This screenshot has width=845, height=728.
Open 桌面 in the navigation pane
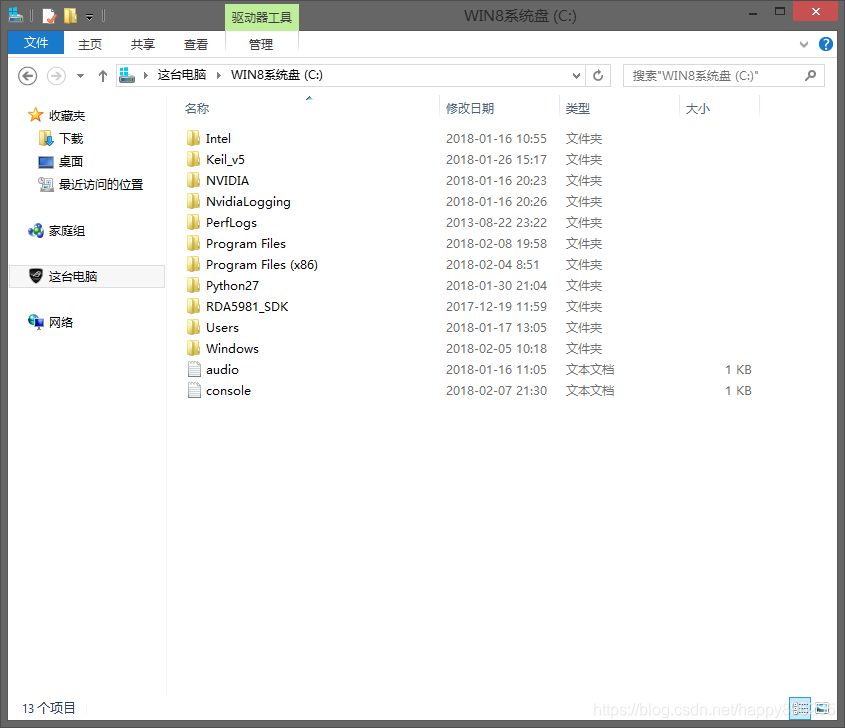click(71, 161)
